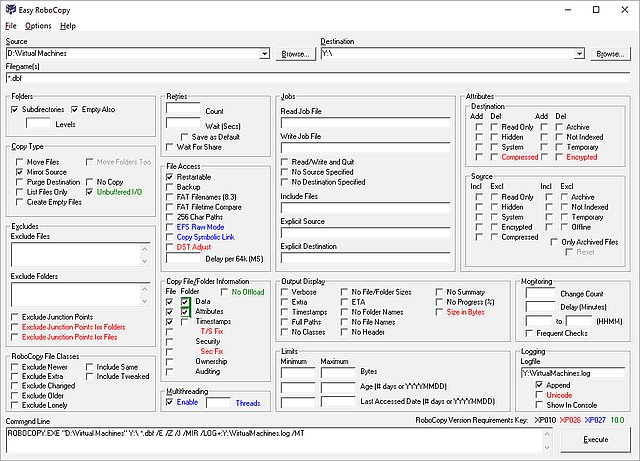The width and height of the screenshot is (640, 461).
Task: Open the File menu
Action: 10,25
